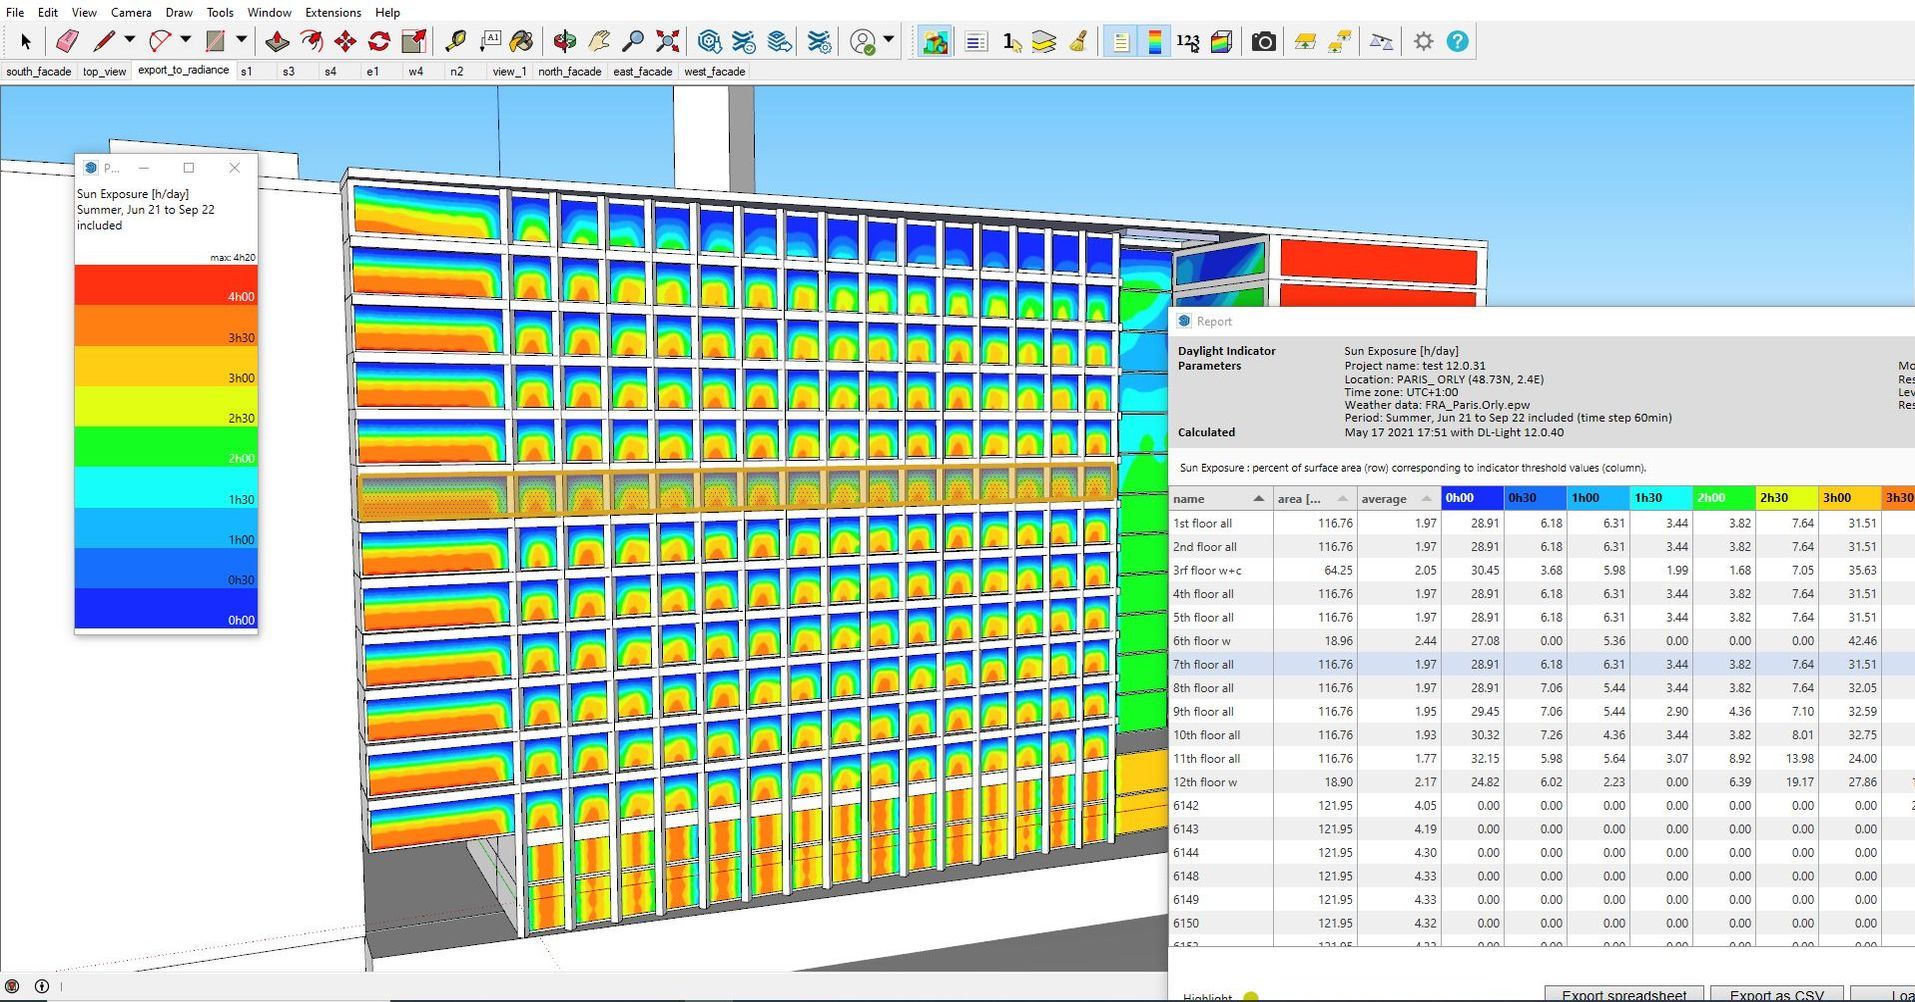Select the Push/Pull tool

click(277, 41)
